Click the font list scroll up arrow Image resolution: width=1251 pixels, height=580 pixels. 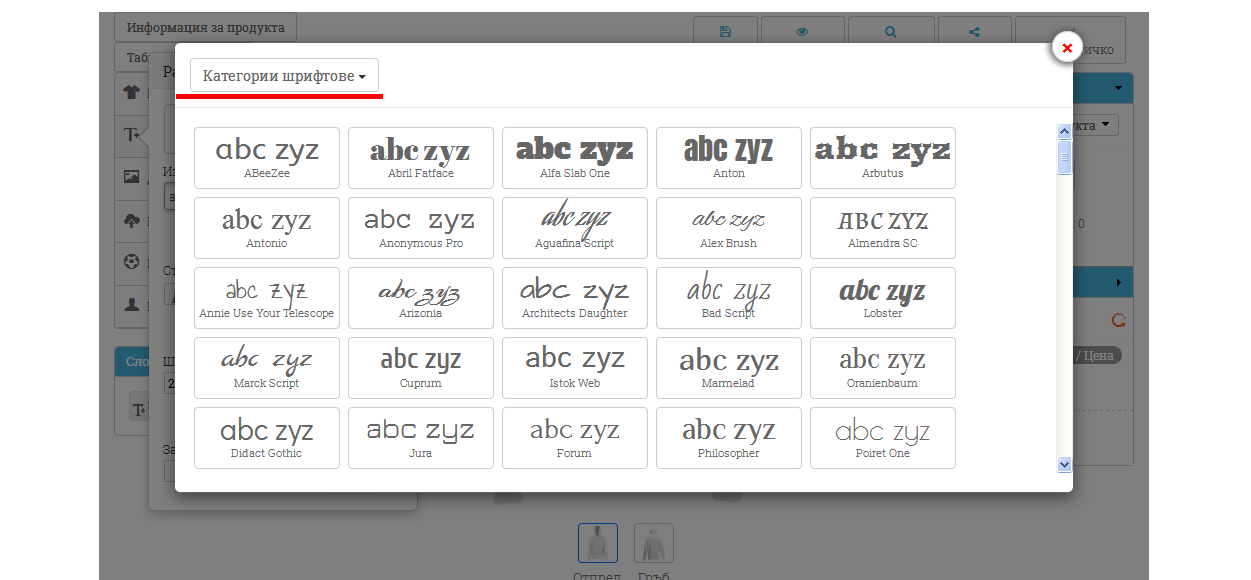click(1064, 131)
